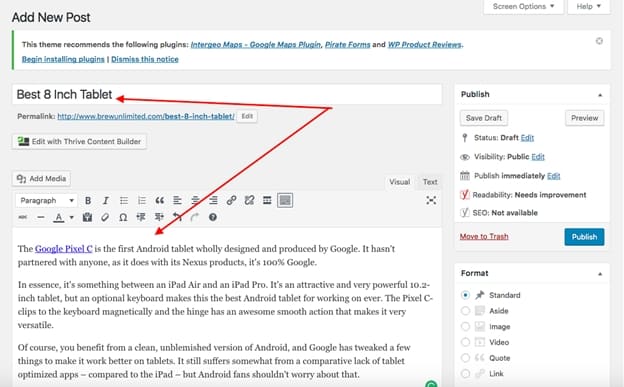Screen dimensions: 624x387
Task: Open the Intergeo Maps plugin link
Action: tap(255, 45)
